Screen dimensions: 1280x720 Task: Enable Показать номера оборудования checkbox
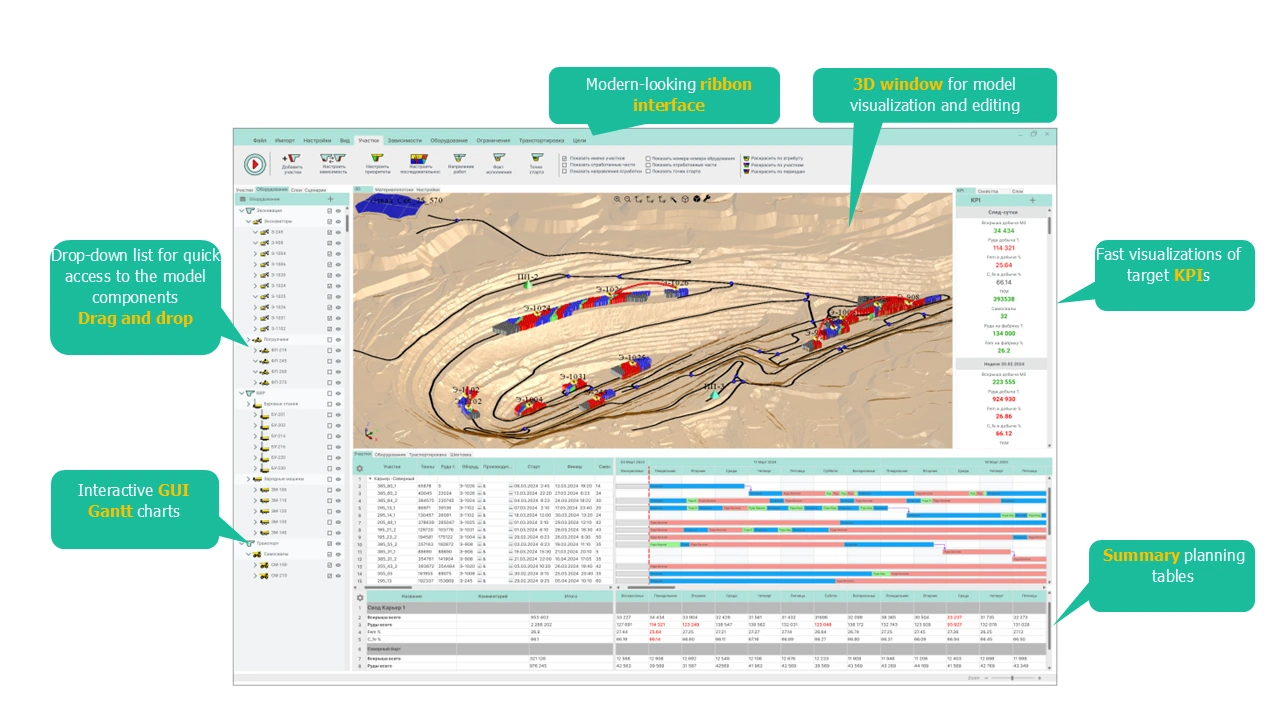pyautogui.click(x=648, y=158)
